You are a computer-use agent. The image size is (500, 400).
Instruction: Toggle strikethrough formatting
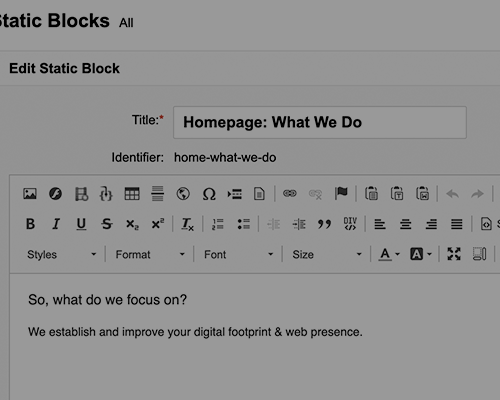tap(107, 224)
